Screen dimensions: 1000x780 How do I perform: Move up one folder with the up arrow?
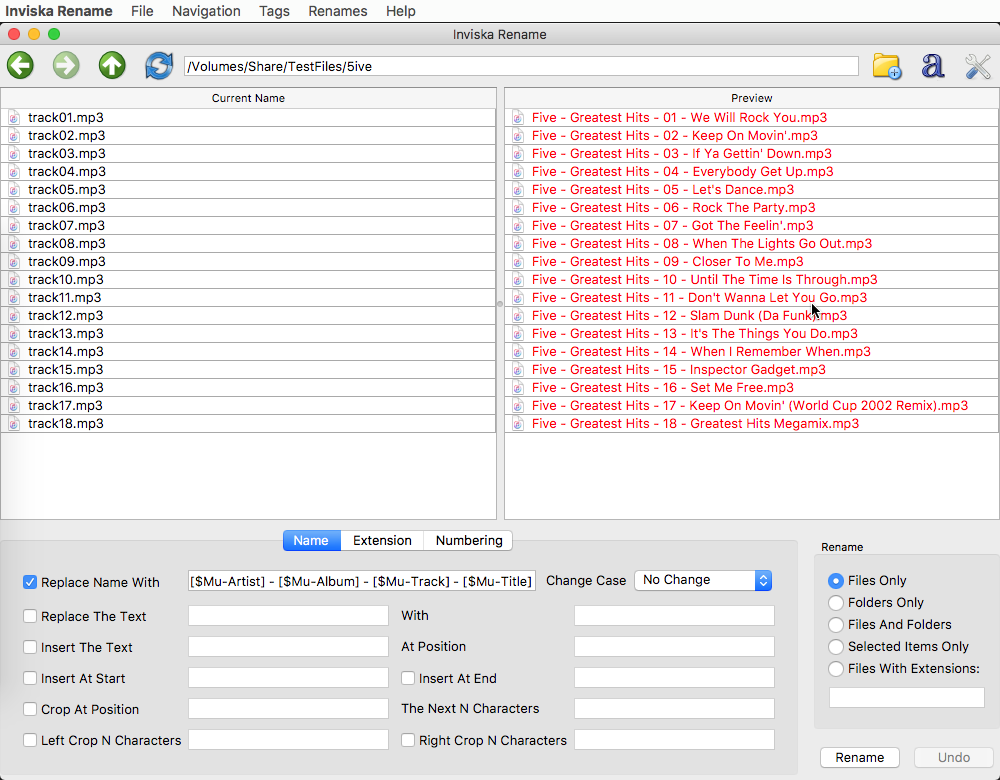pyautogui.click(x=112, y=66)
